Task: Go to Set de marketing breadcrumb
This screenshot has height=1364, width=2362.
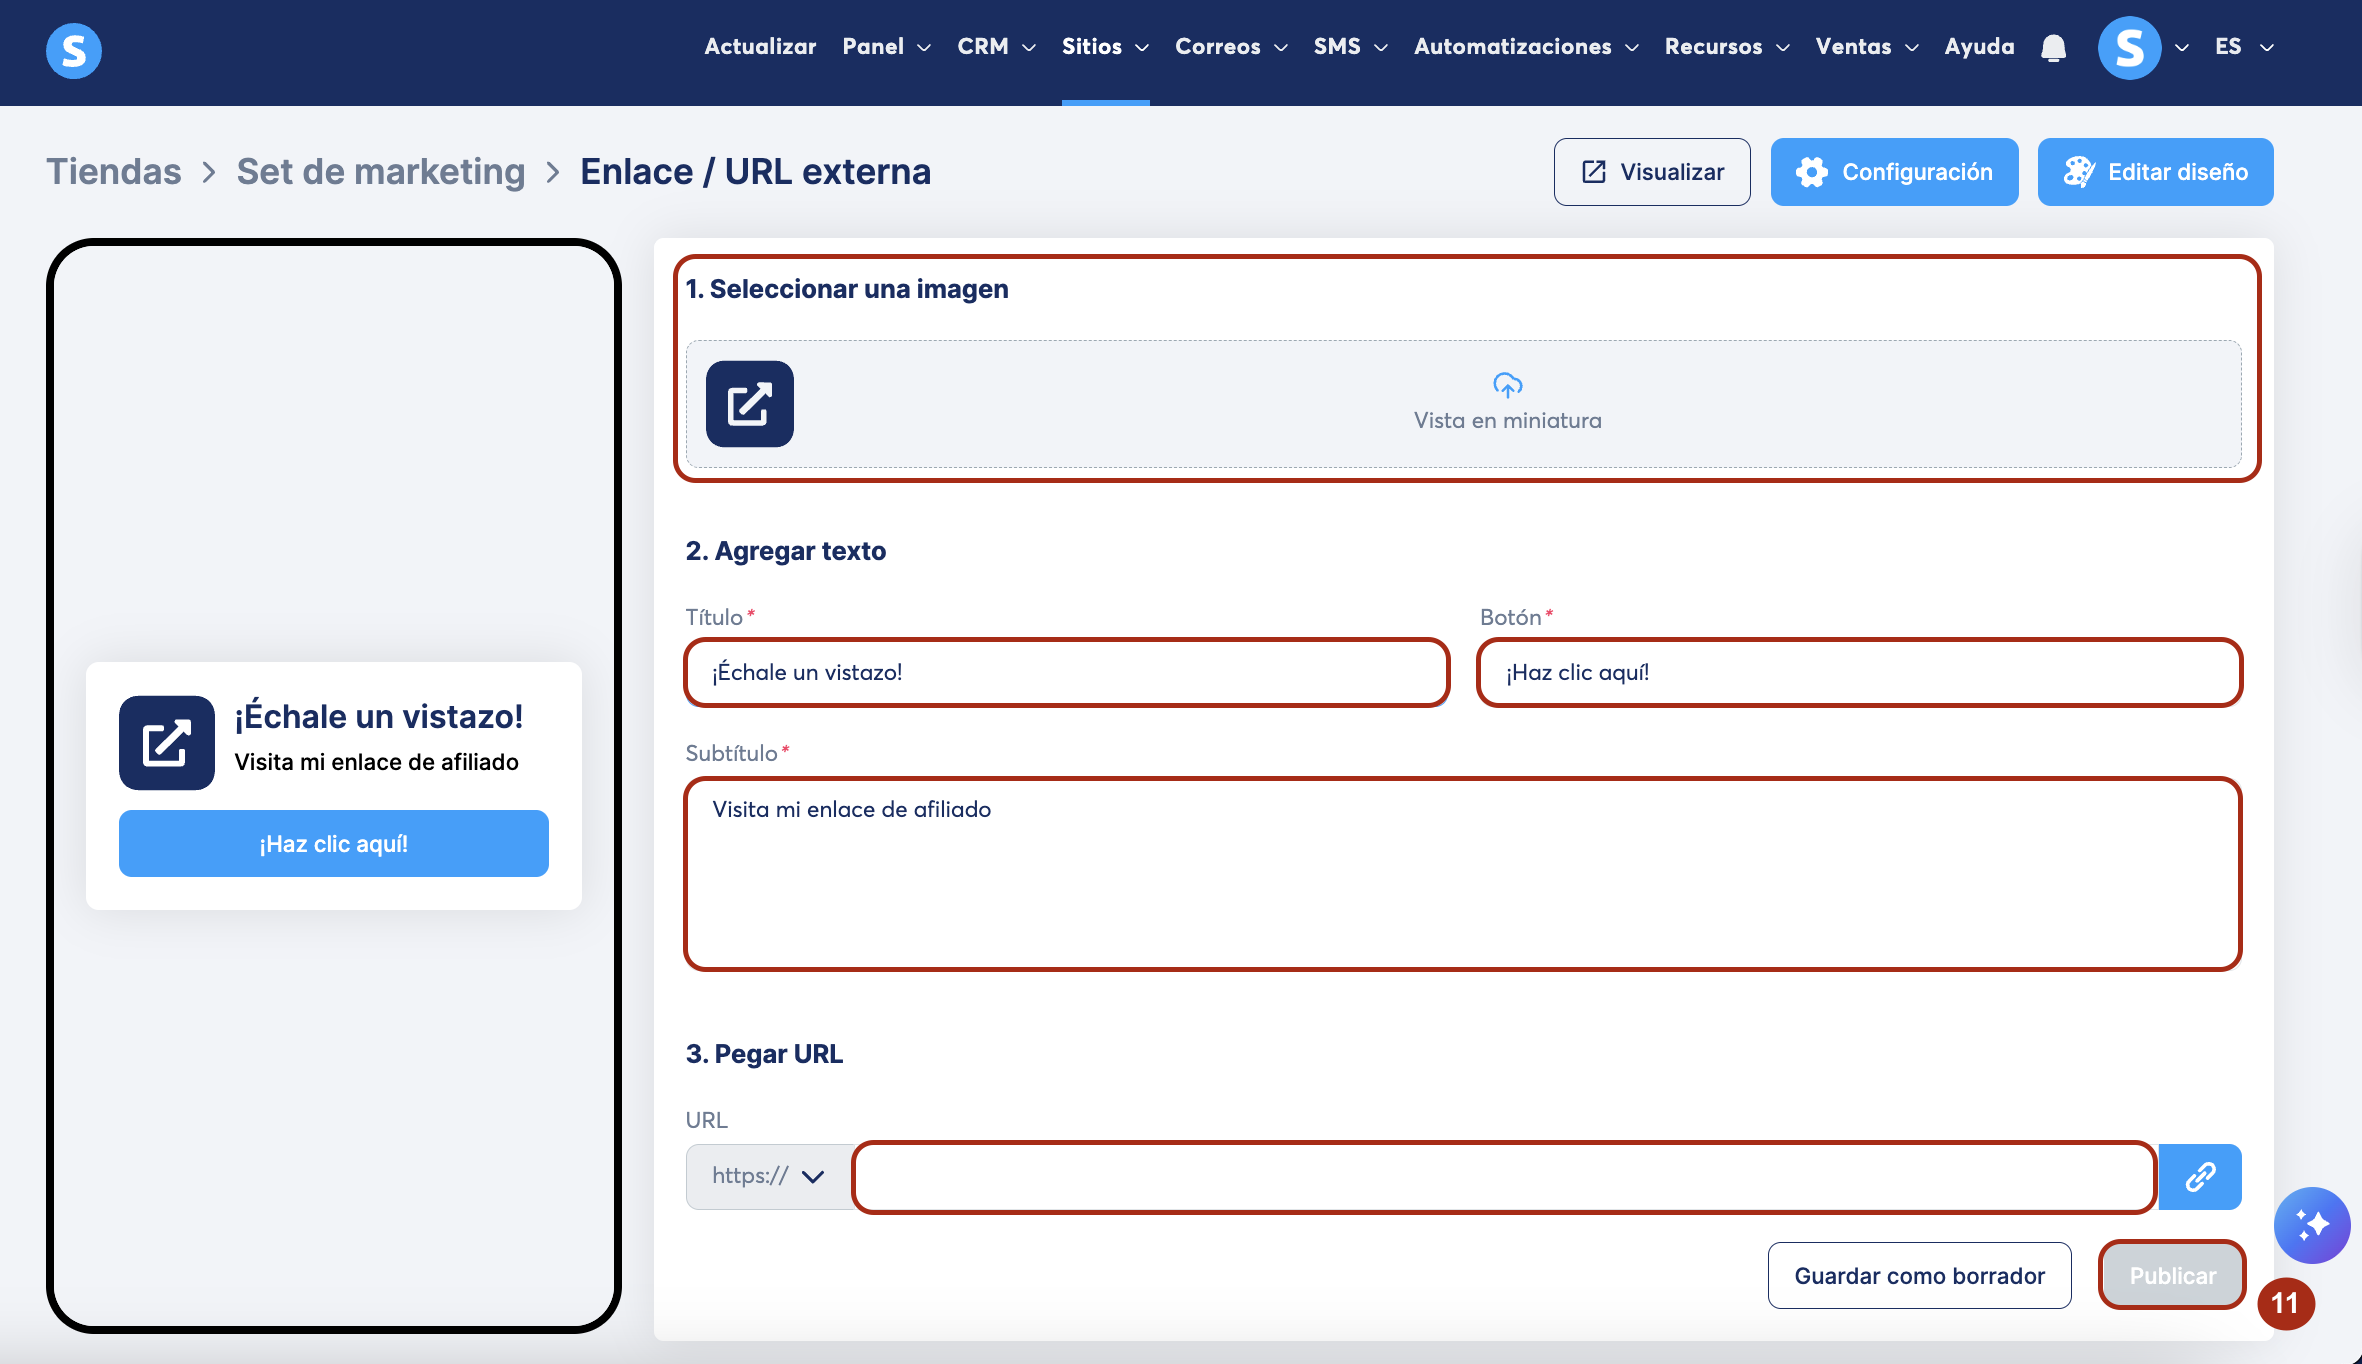Action: click(x=380, y=172)
